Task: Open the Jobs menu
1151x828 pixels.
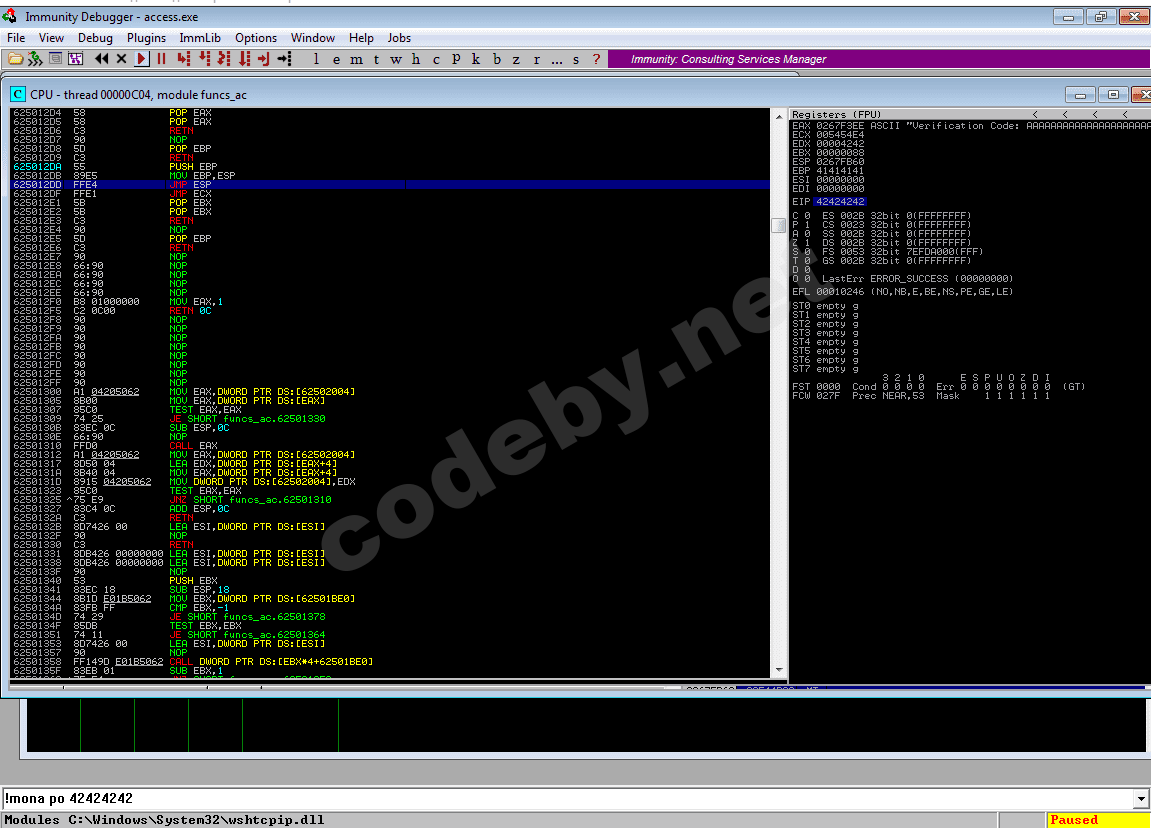Action: [x=399, y=37]
